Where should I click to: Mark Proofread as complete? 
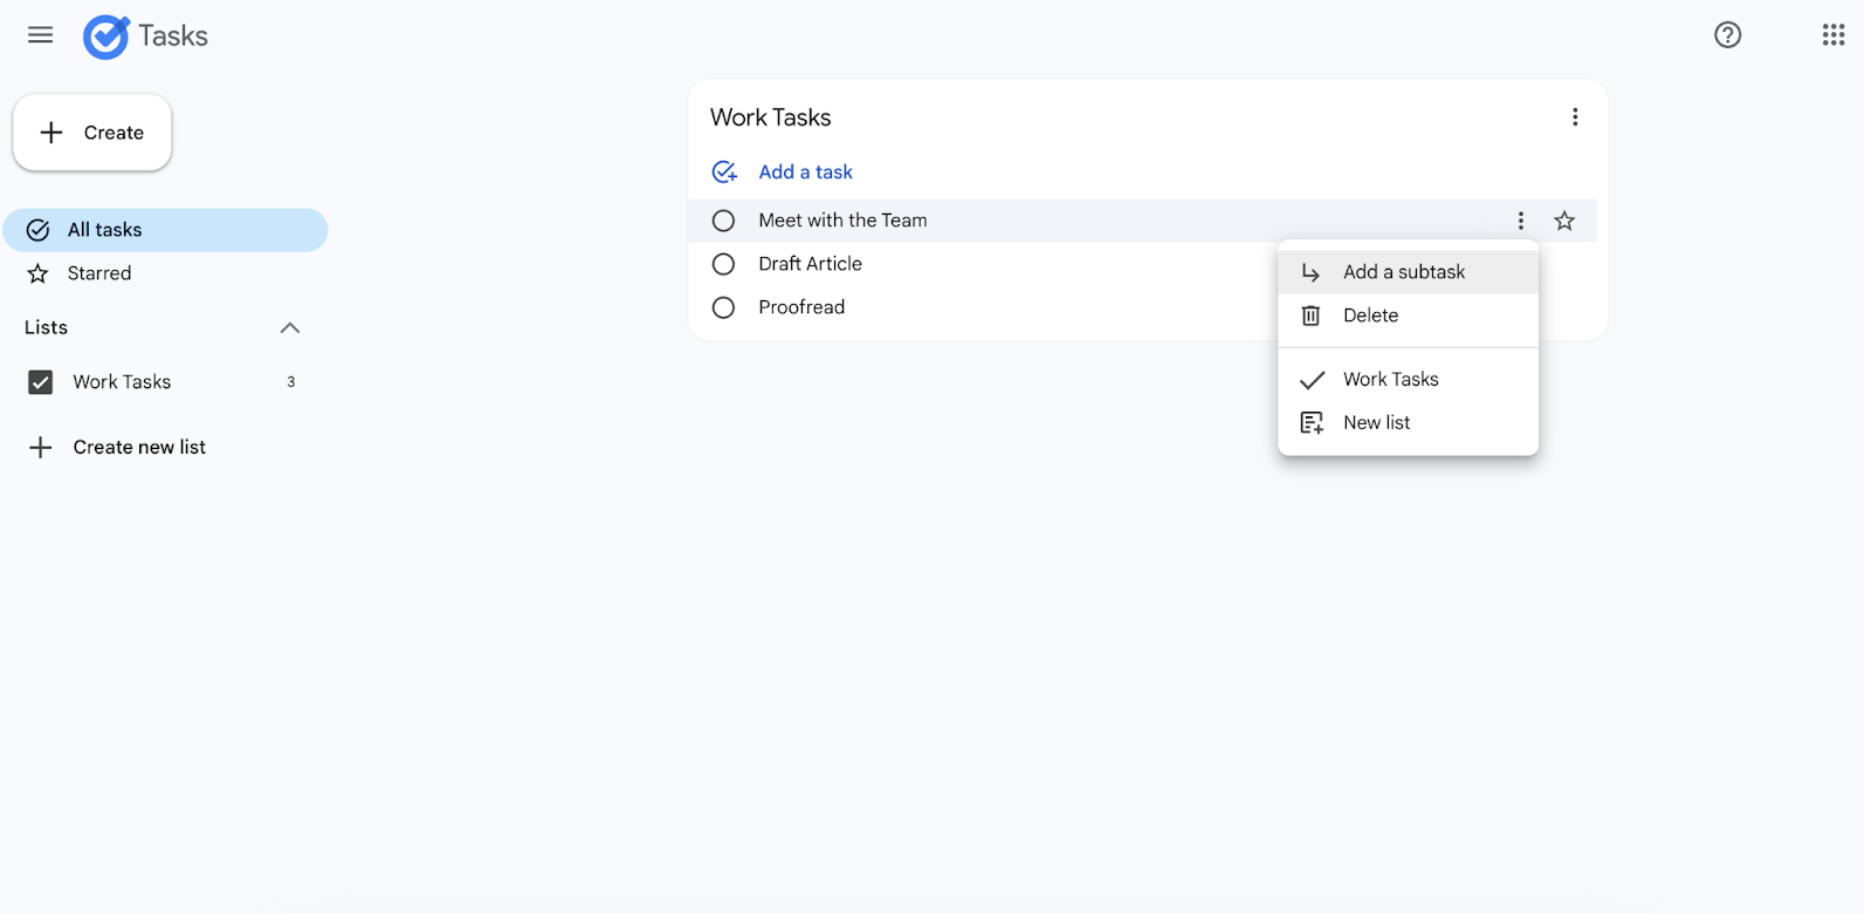pos(723,308)
